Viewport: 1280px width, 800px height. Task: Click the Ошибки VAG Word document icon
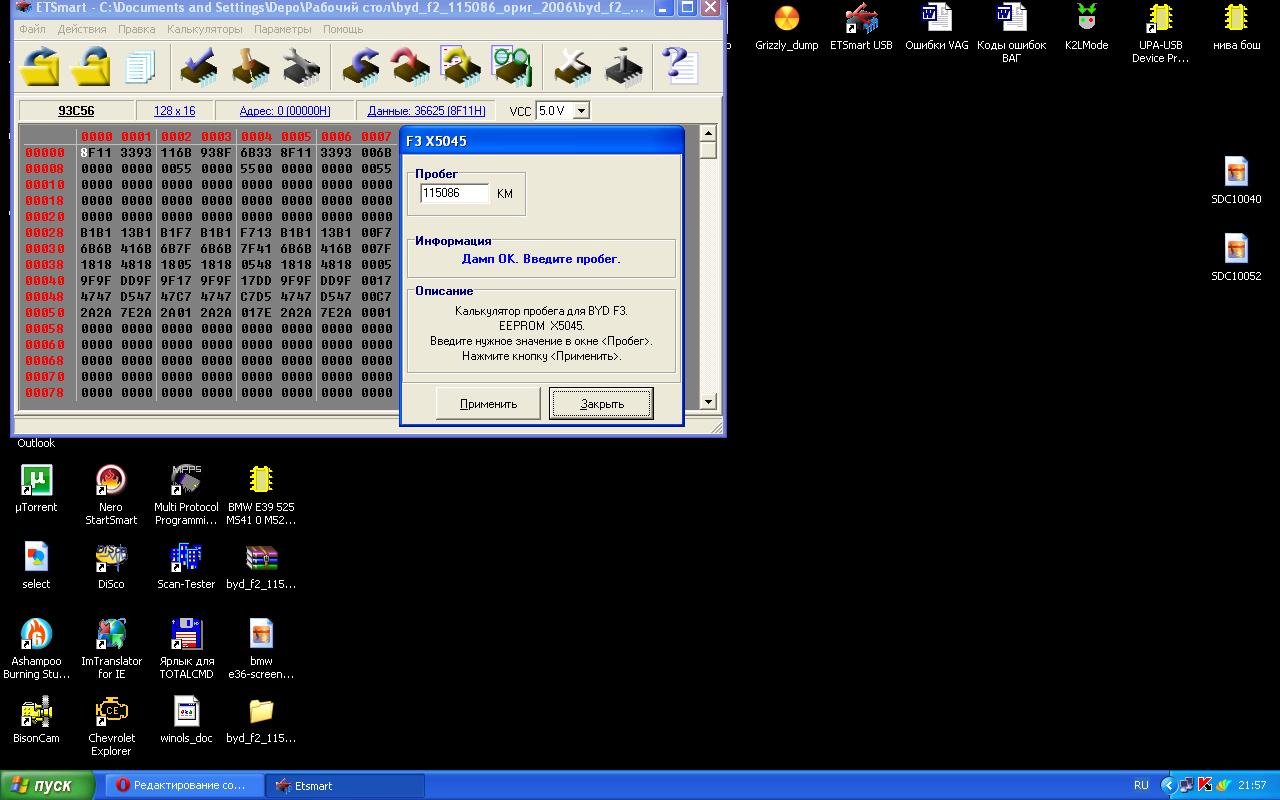click(x=936, y=28)
